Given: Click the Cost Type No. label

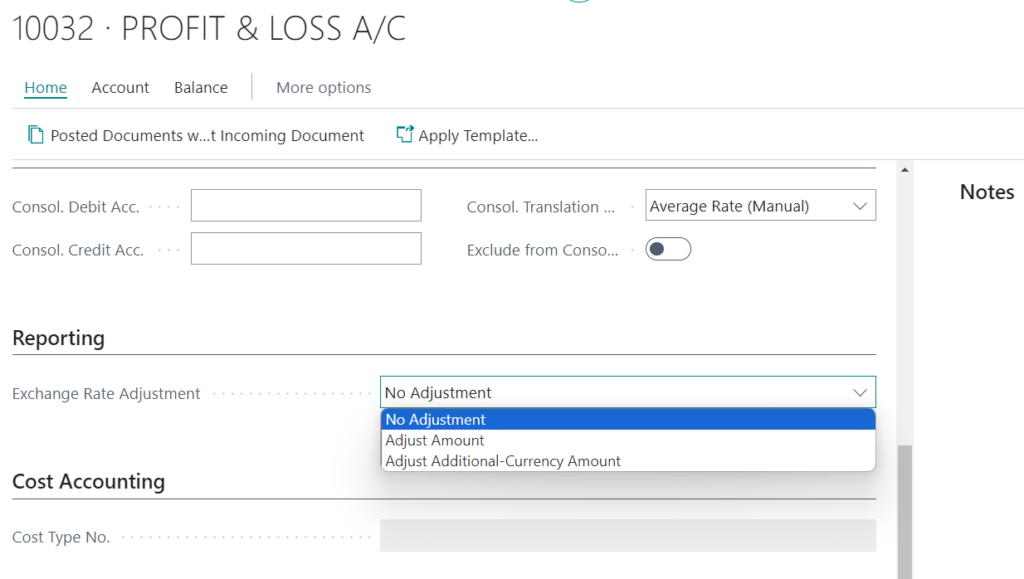Looking at the screenshot, I should pos(61,537).
